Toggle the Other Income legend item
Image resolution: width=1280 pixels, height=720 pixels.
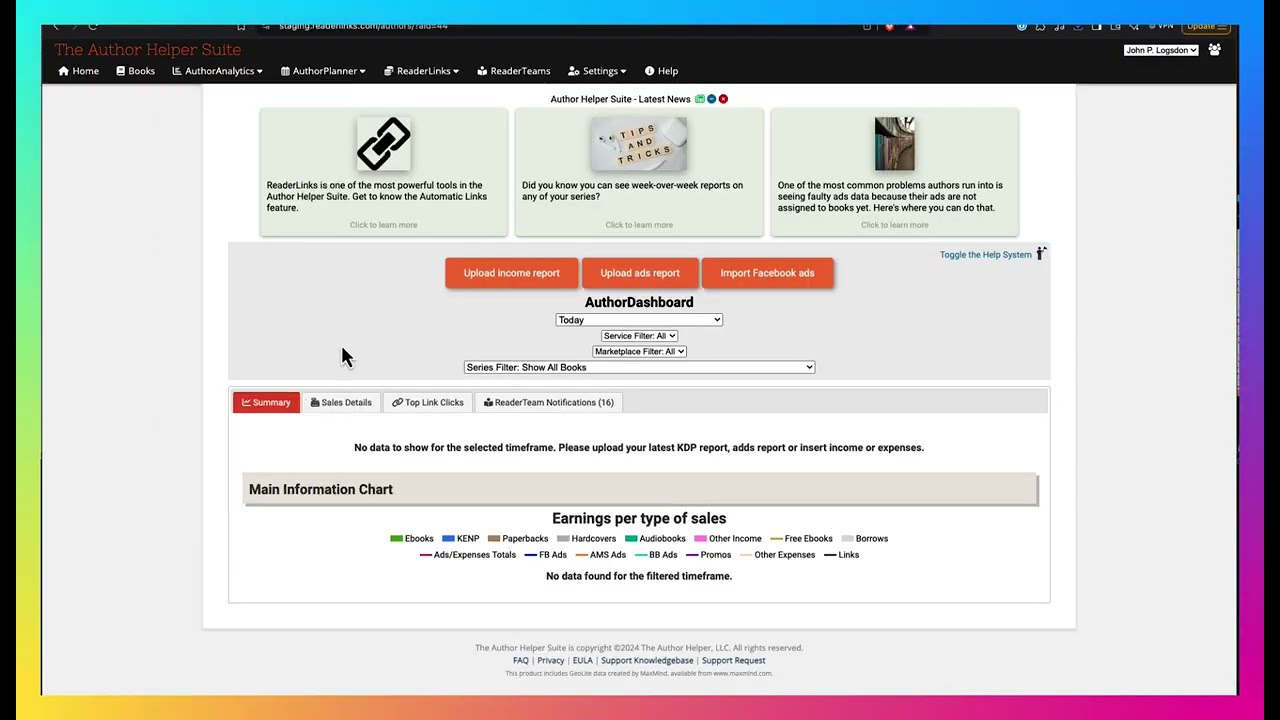[x=728, y=539]
